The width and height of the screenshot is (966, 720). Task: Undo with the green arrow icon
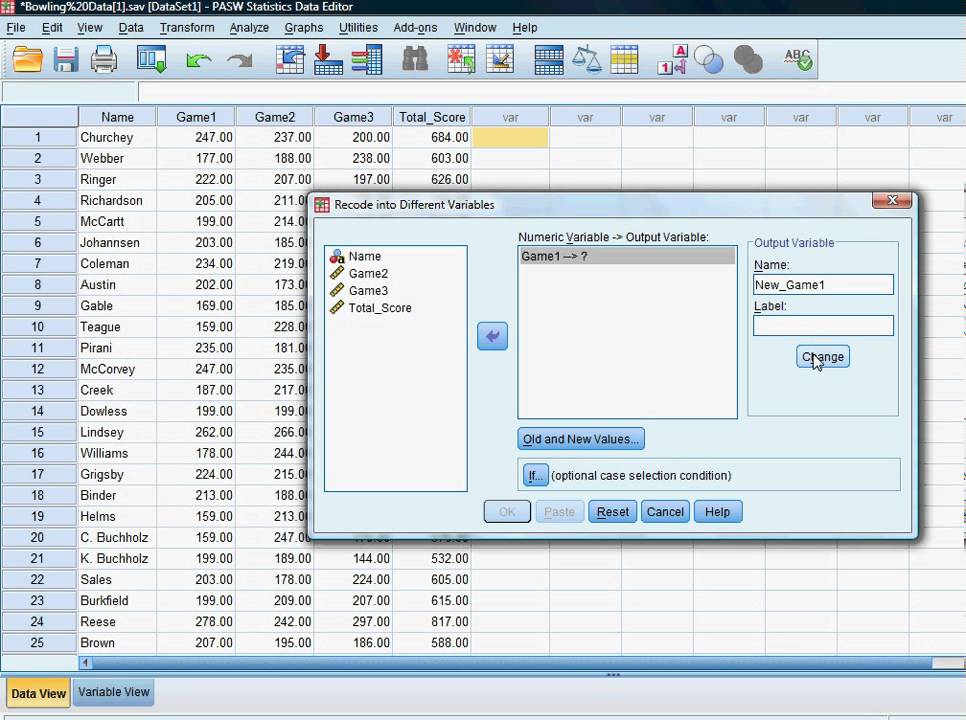[x=198, y=60]
